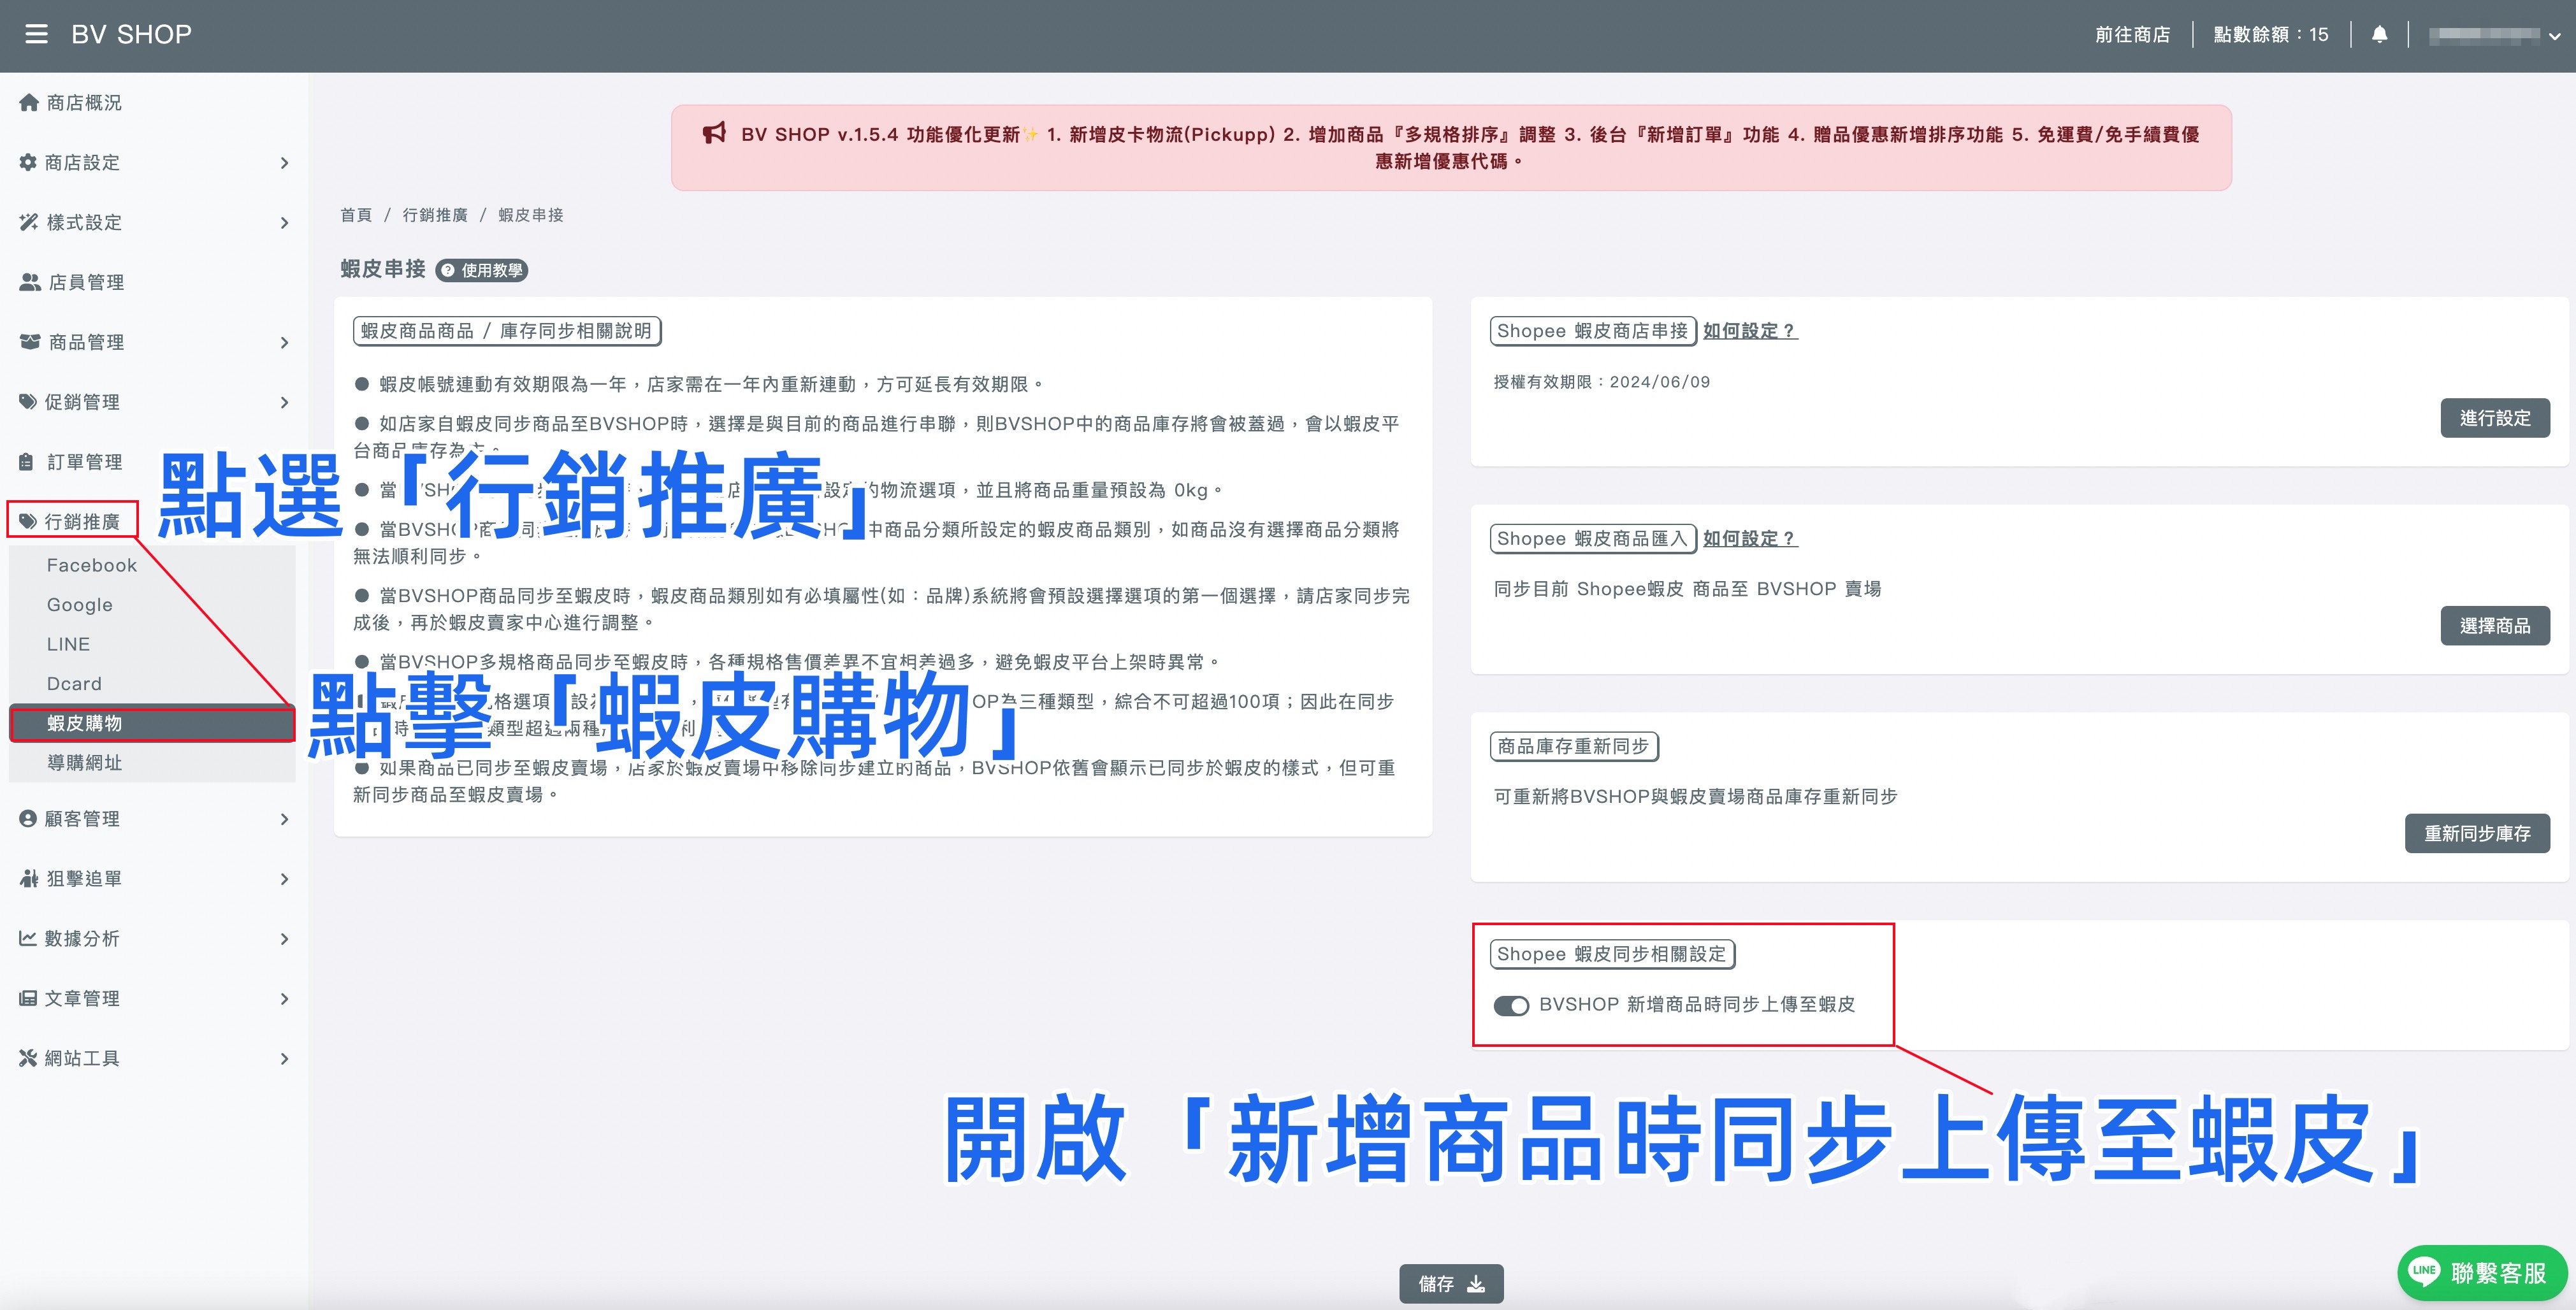Click the 網站工具 tools icon

28,1058
